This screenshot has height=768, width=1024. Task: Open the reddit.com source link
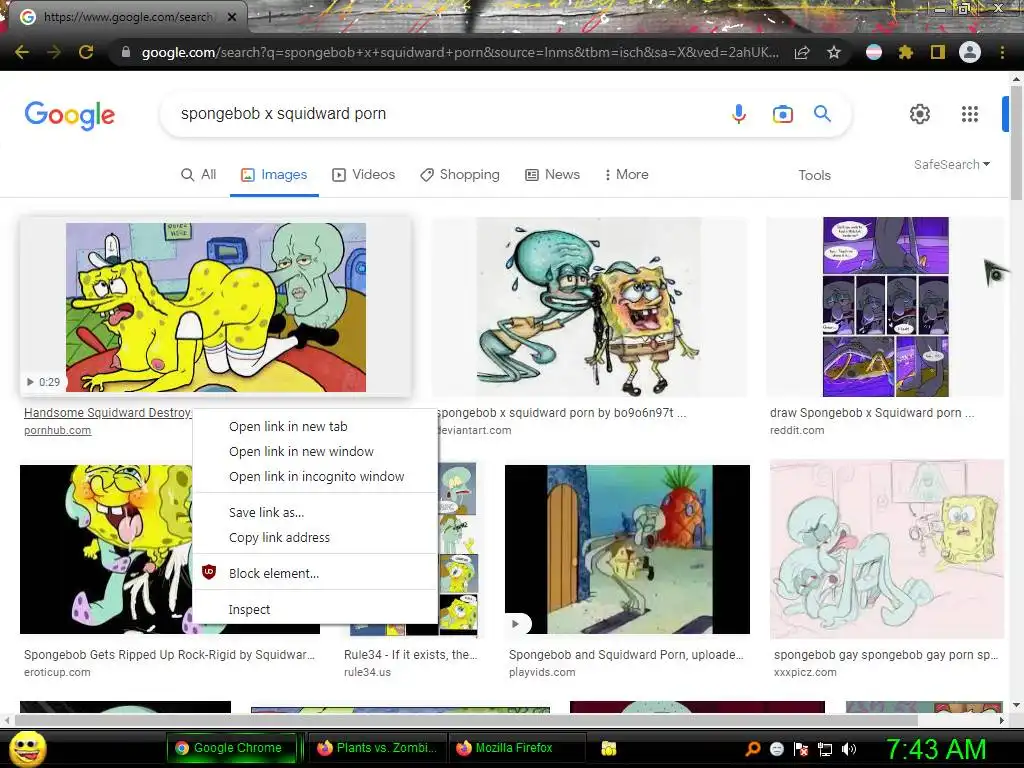coord(797,430)
